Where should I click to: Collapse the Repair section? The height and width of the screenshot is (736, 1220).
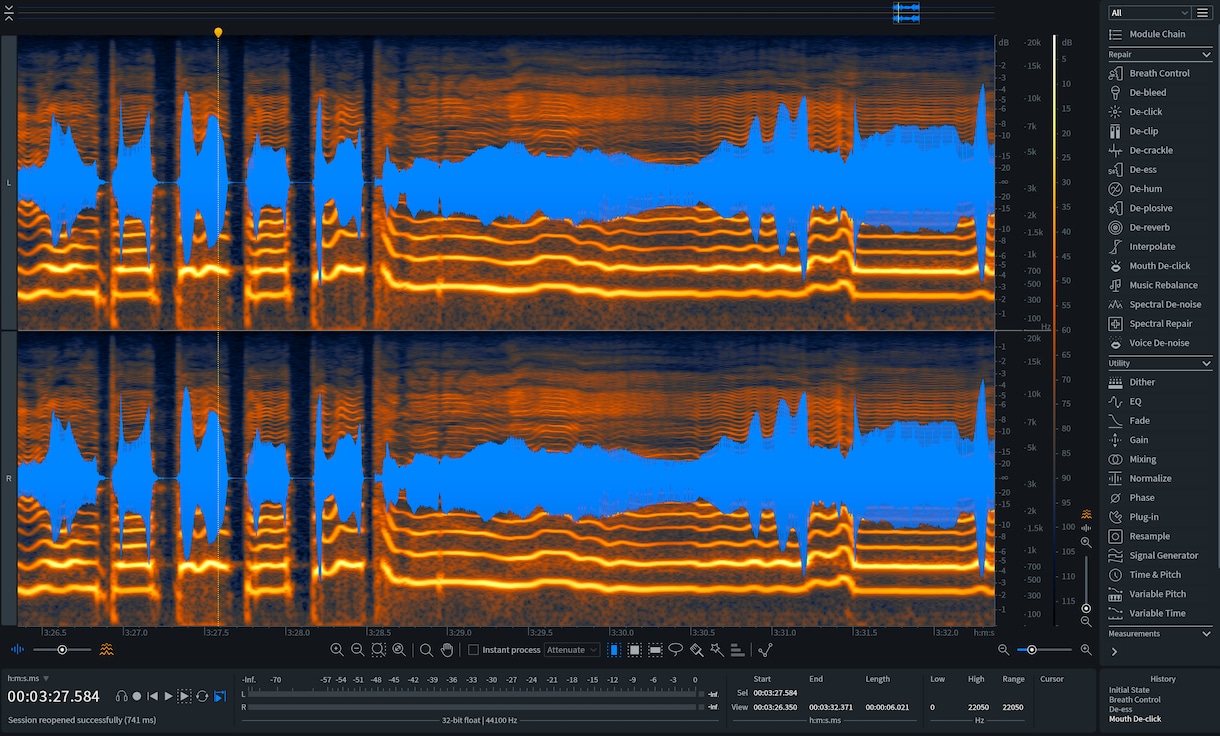point(1207,54)
